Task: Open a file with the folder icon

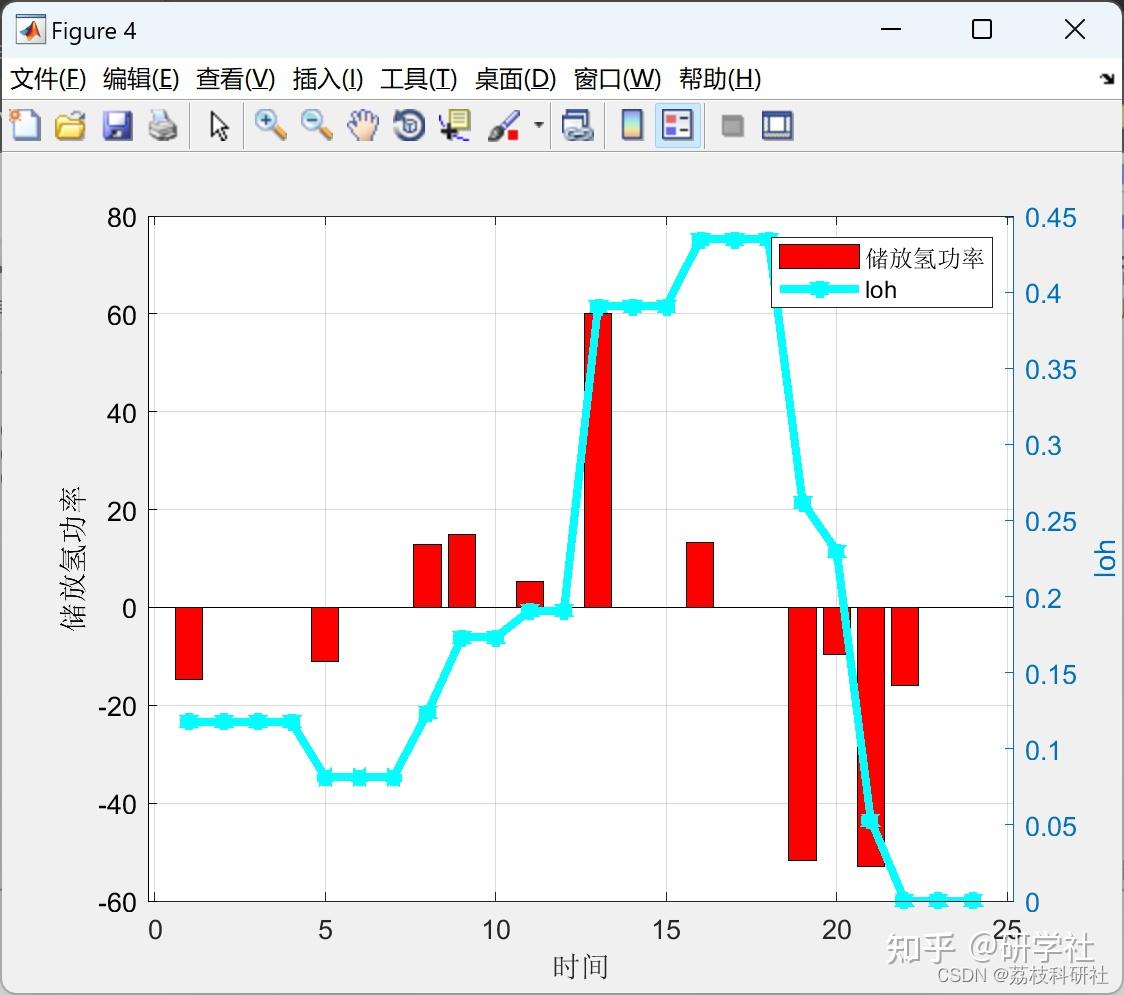Action: tap(70, 125)
